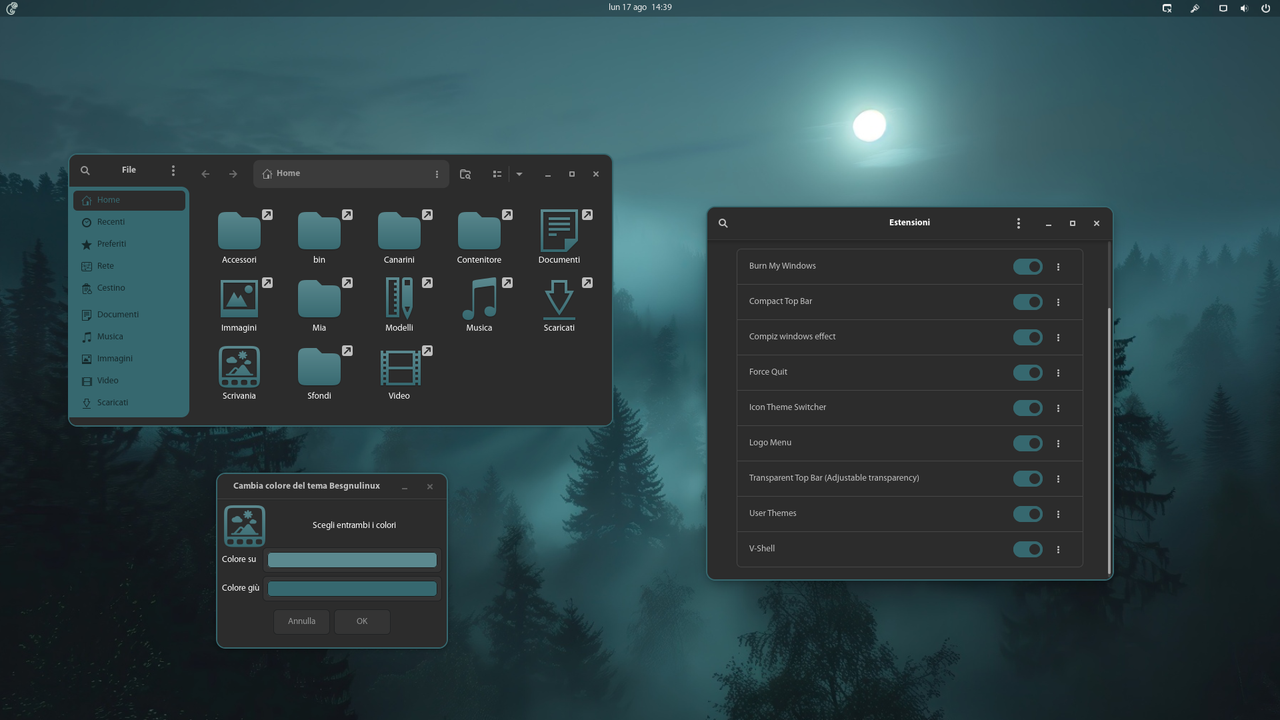1280x720 pixels.
Task: Open the Video folder in the icon grid
Action: (x=399, y=367)
